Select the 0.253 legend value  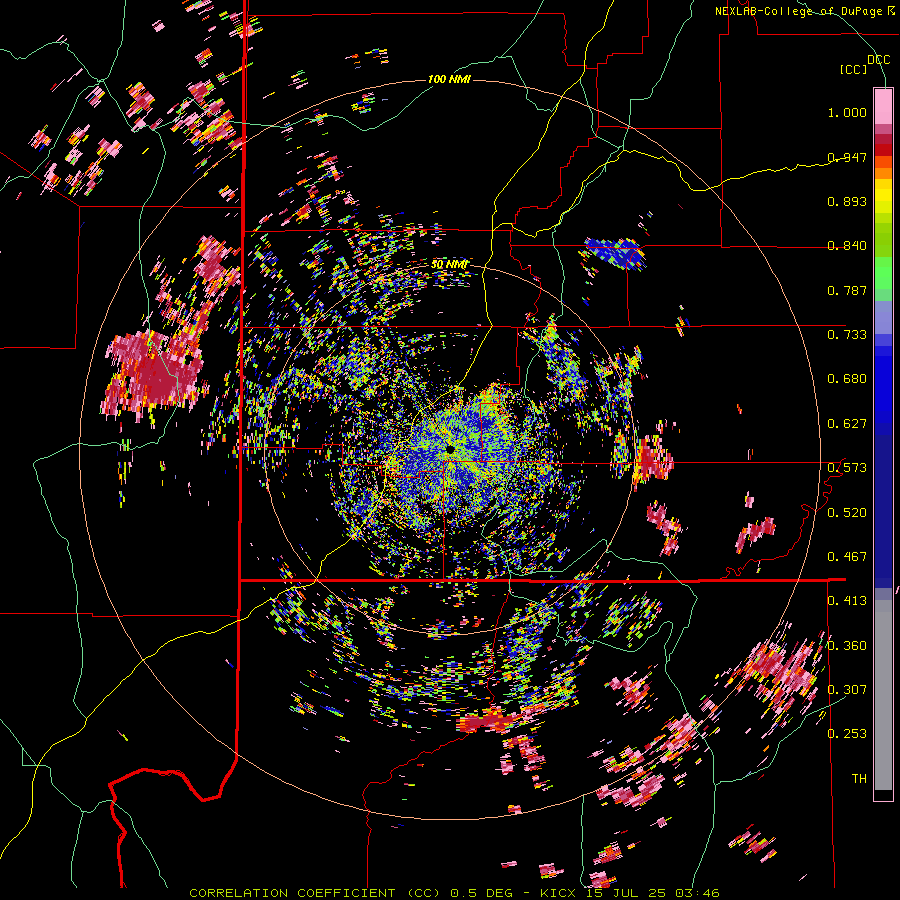[x=847, y=734]
